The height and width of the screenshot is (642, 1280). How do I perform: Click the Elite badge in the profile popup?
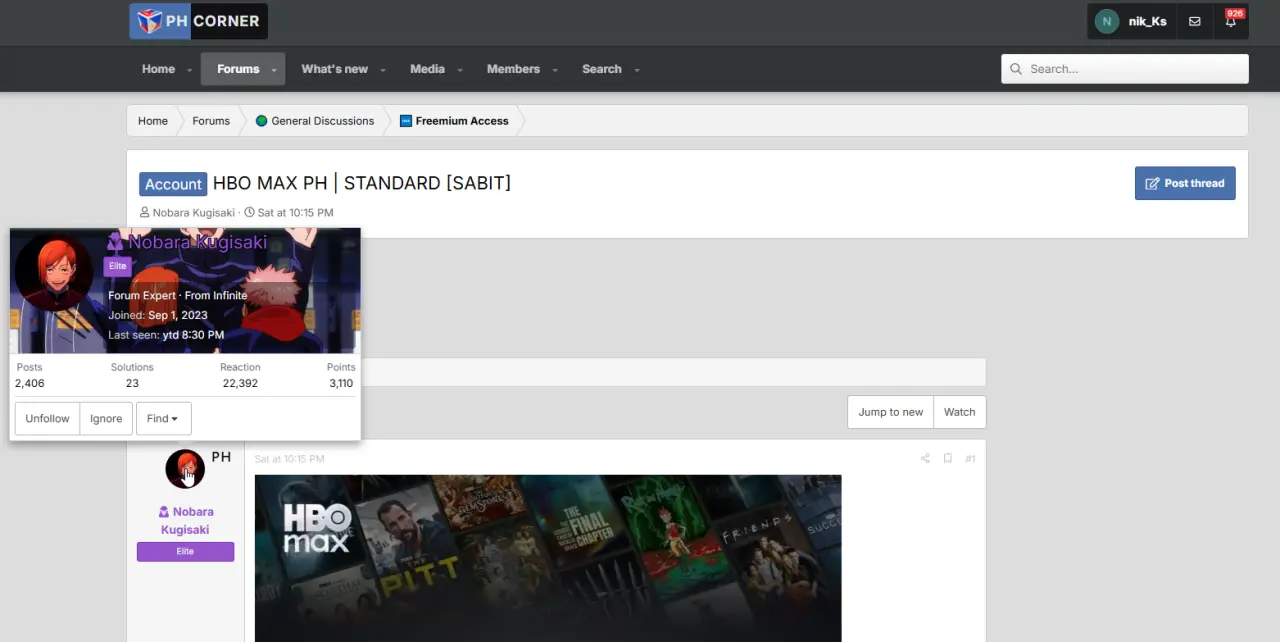point(118,266)
